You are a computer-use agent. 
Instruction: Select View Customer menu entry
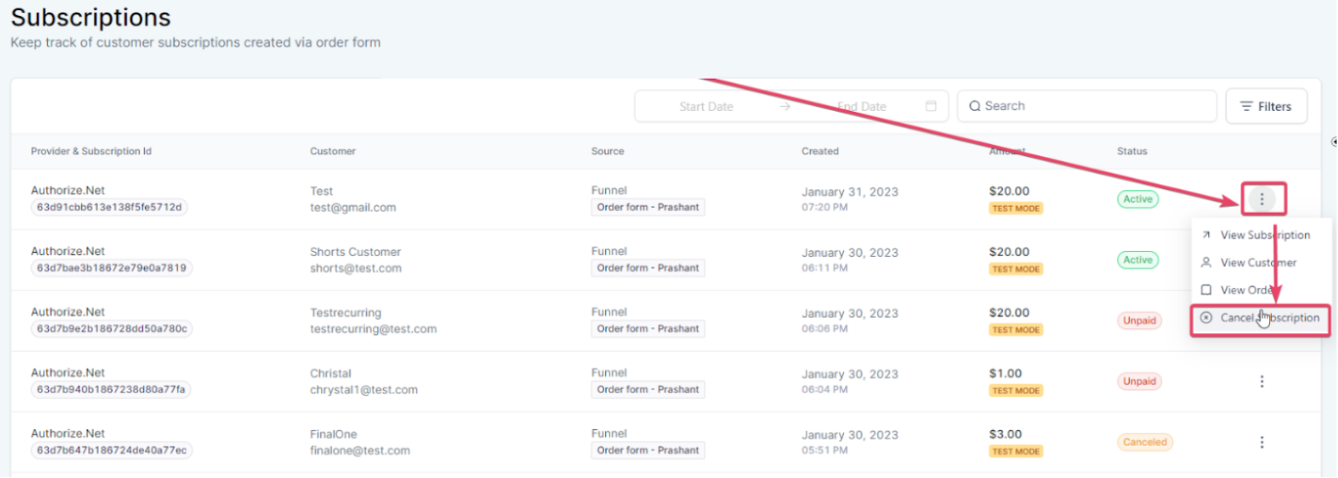click(1258, 263)
